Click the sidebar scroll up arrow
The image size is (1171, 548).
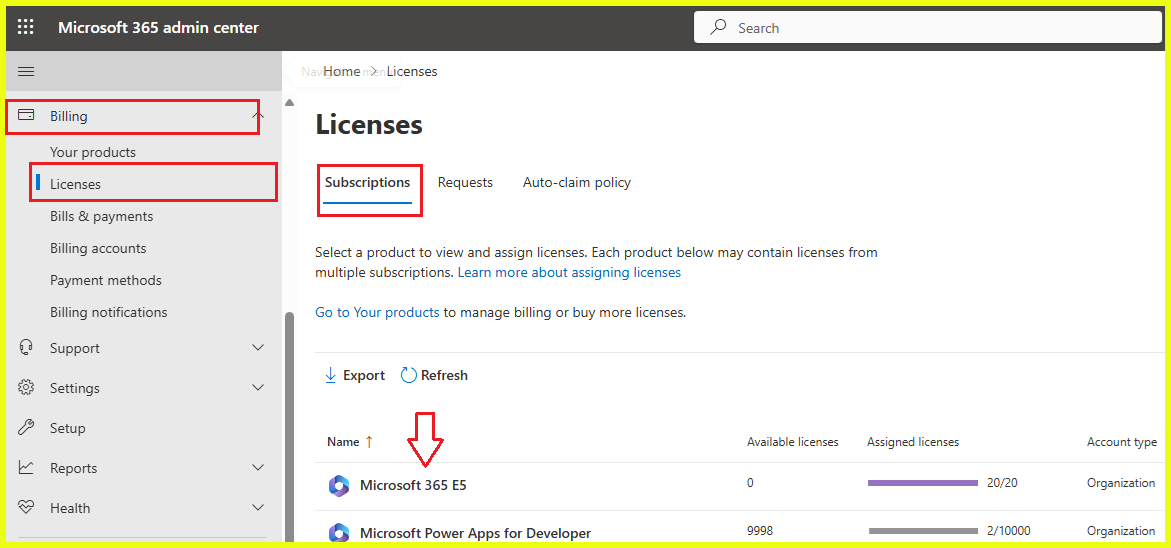click(x=290, y=102)
